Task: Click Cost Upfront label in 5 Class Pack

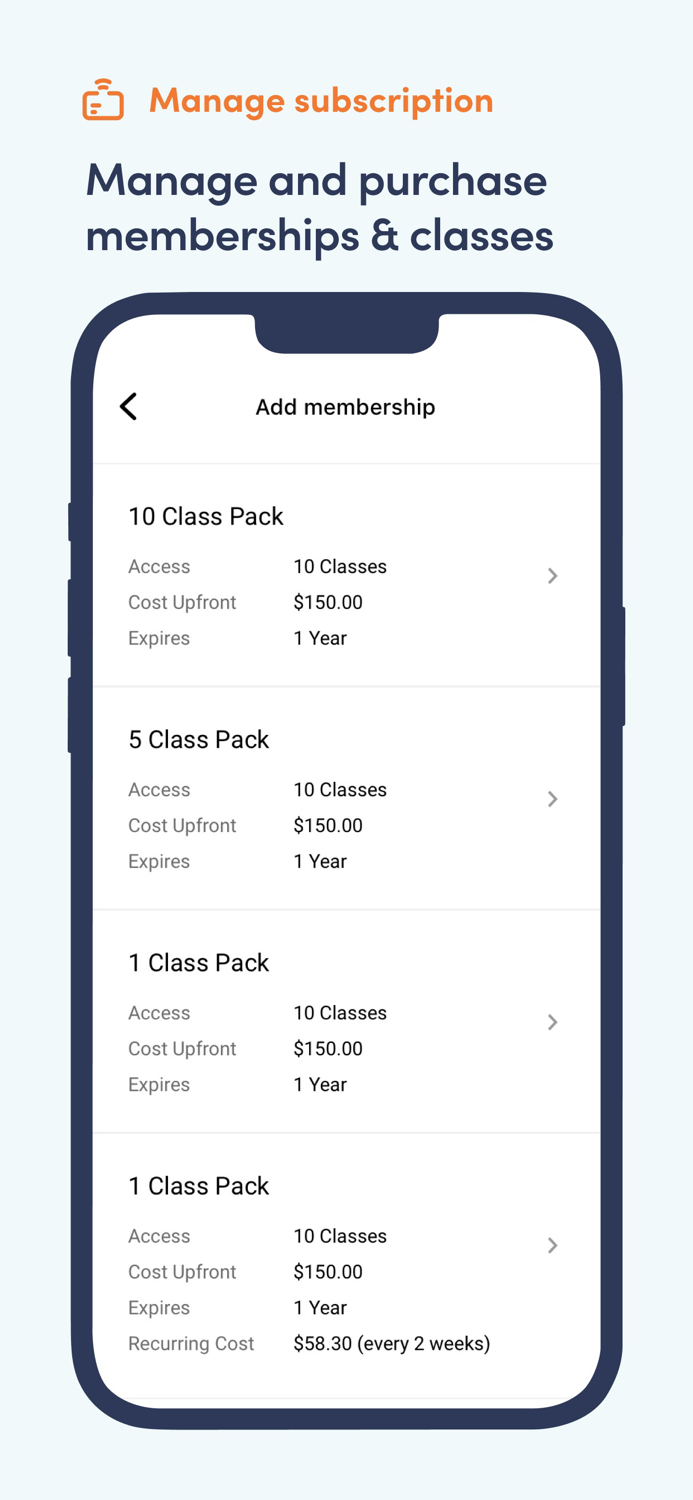Action: pyautogui.click(x=182, y=825)
